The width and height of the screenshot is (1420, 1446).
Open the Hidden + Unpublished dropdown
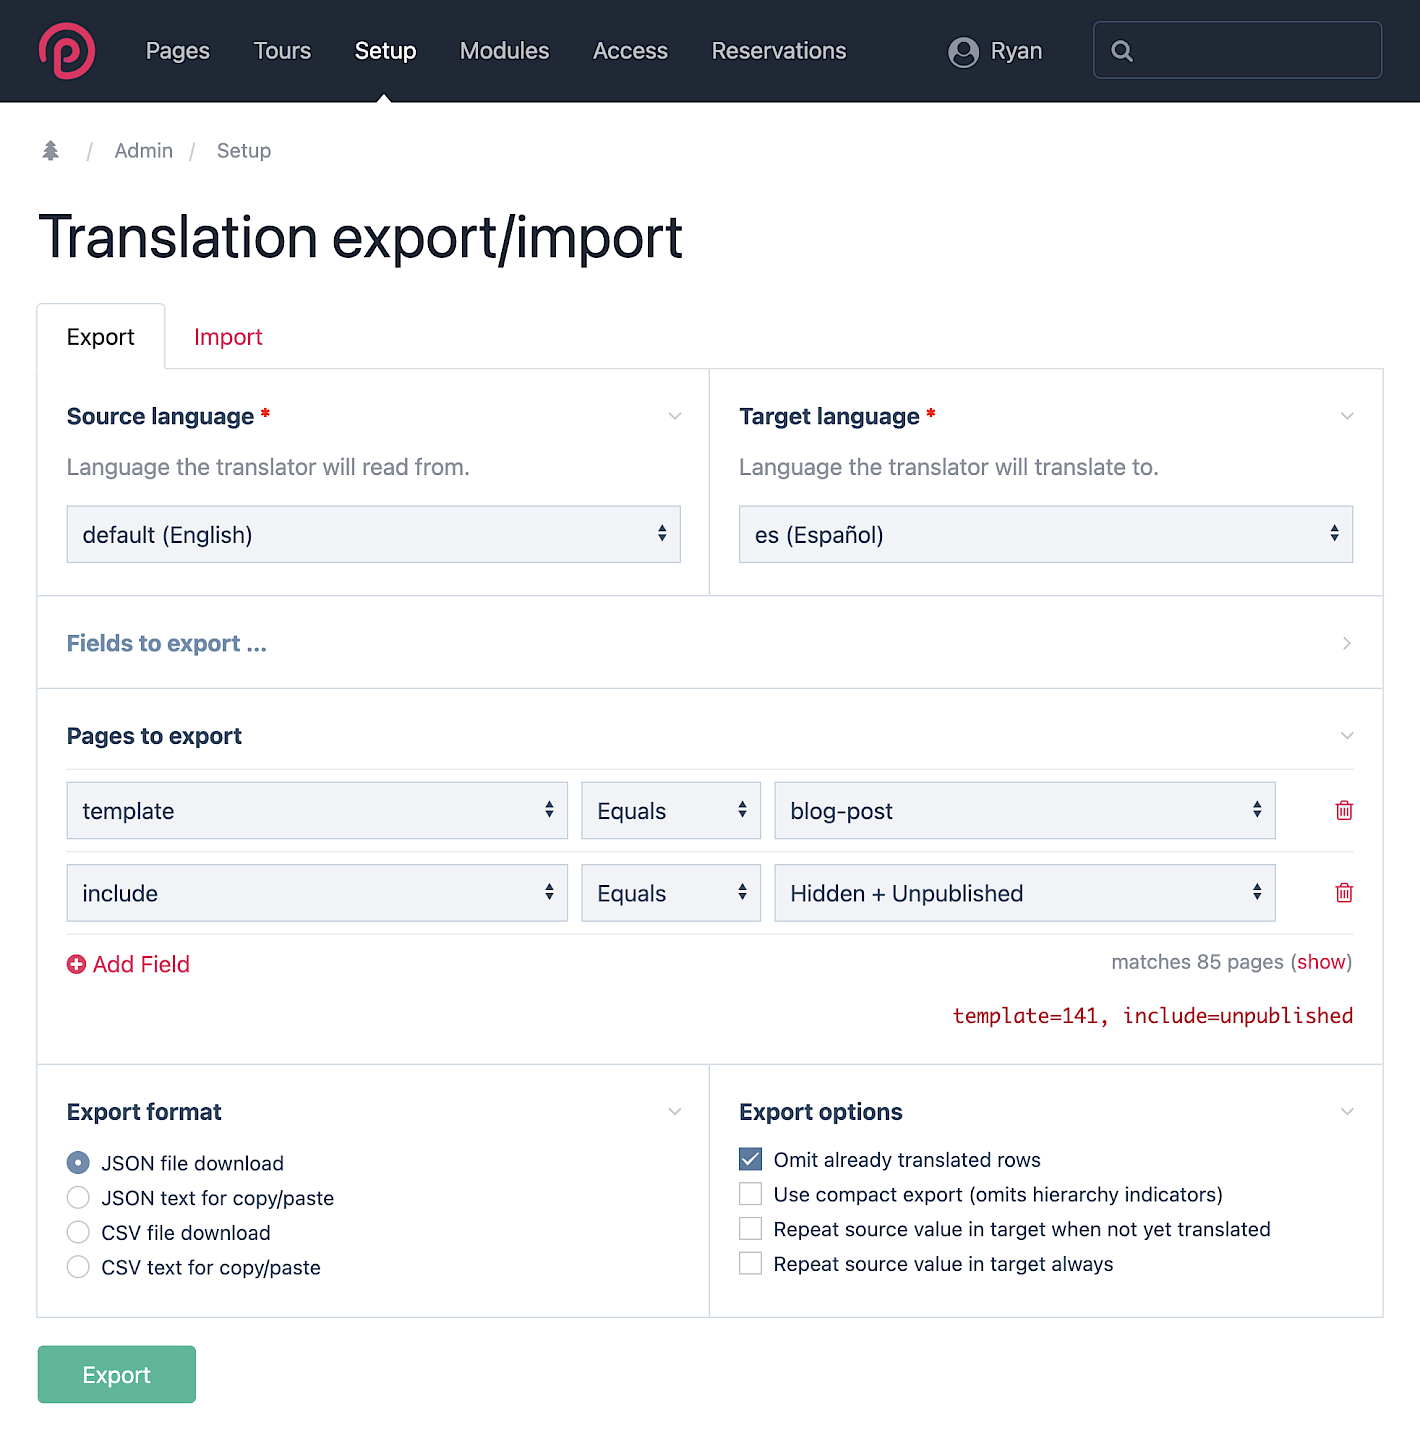click(x=1025, y=893)
